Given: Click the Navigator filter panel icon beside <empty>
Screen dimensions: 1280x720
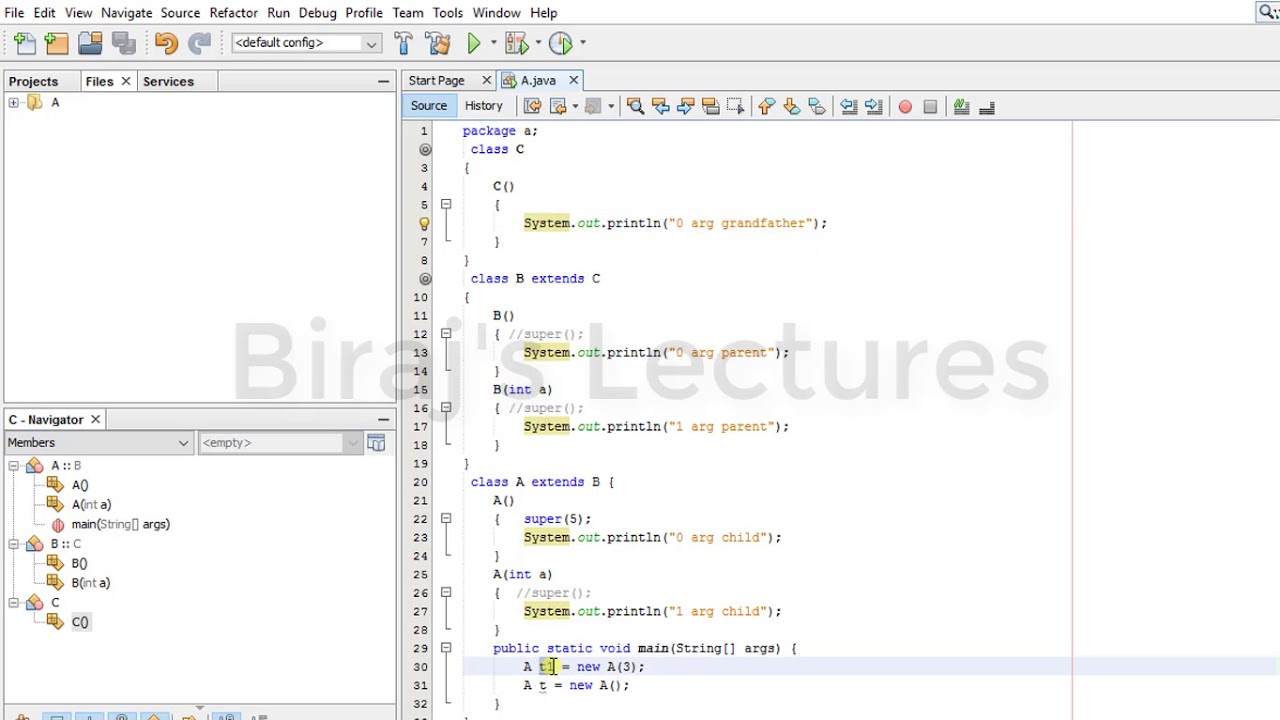Looking at the screenshot, I should [x=376, y=443].
